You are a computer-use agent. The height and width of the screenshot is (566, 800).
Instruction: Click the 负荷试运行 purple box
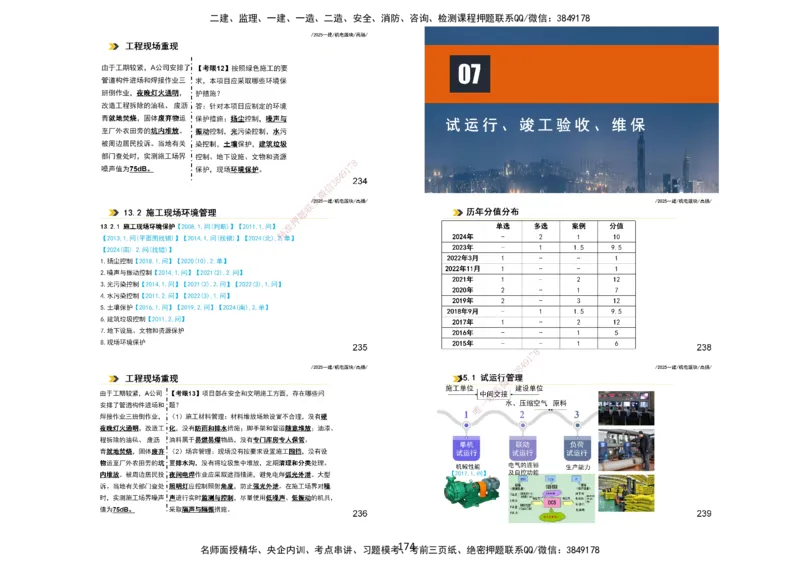tap(577, 449)
